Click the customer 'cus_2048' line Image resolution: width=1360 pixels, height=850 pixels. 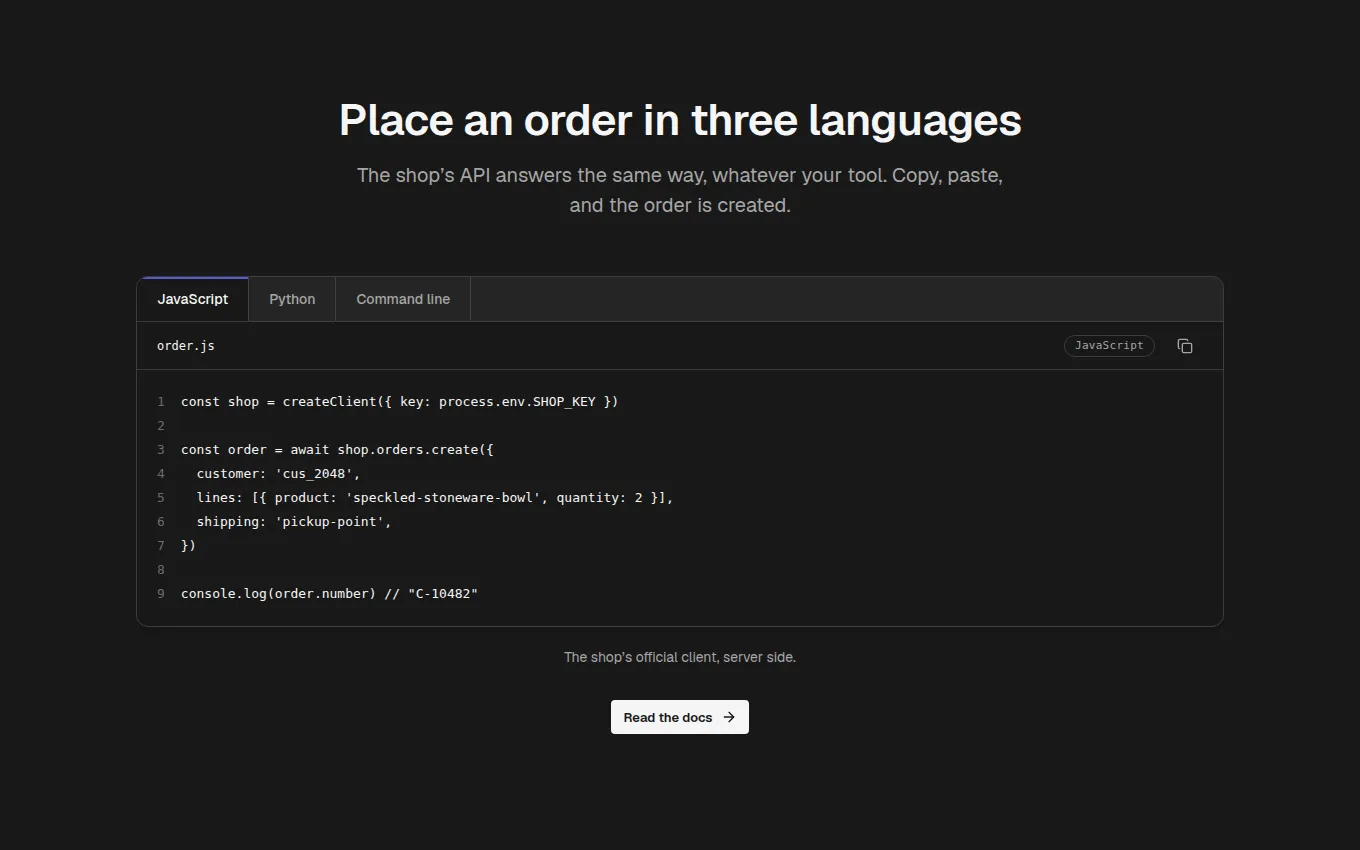point(278,474)
